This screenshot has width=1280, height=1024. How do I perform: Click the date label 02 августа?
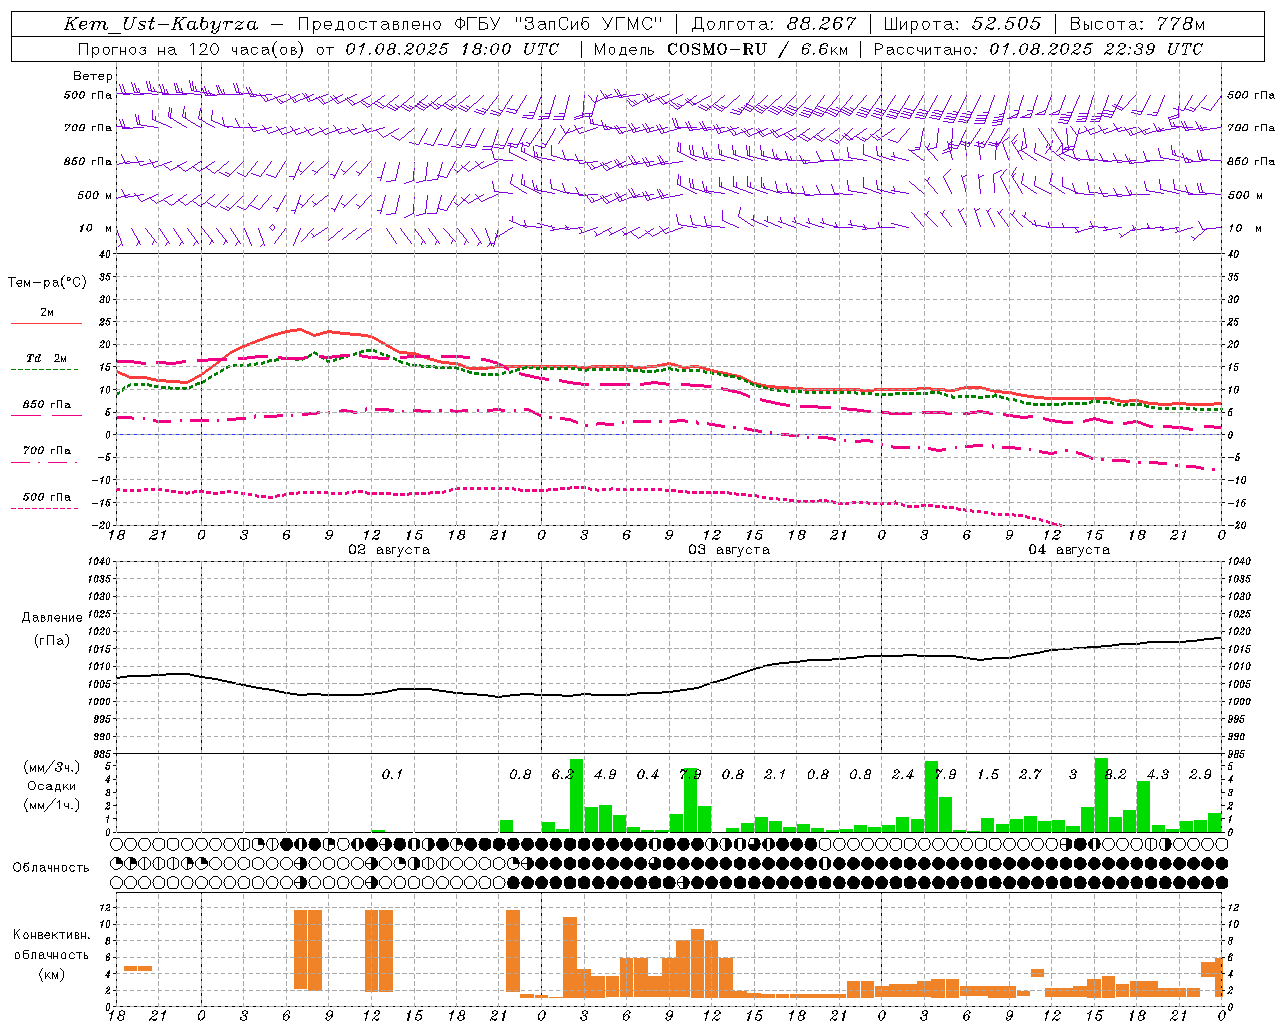click(389, 550)
